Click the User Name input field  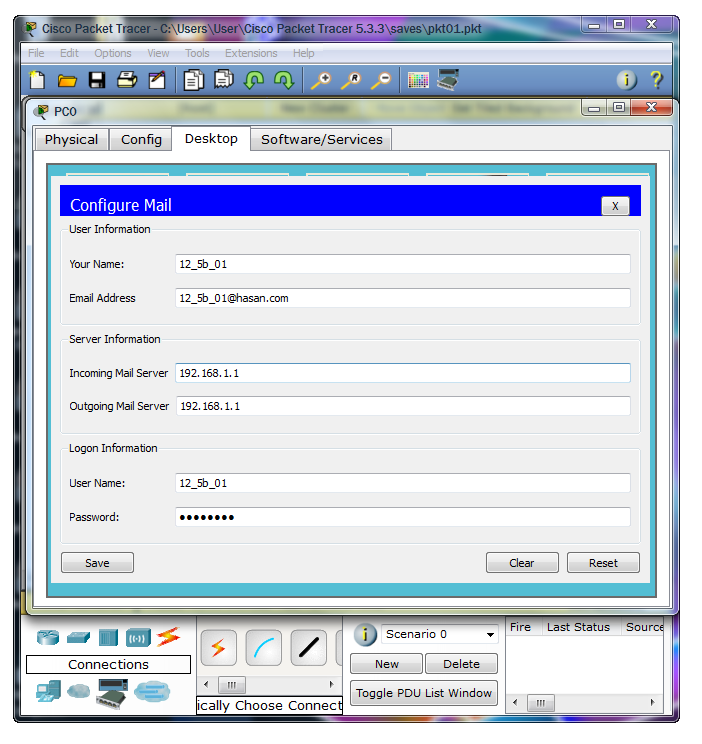[x=402, y=483]
